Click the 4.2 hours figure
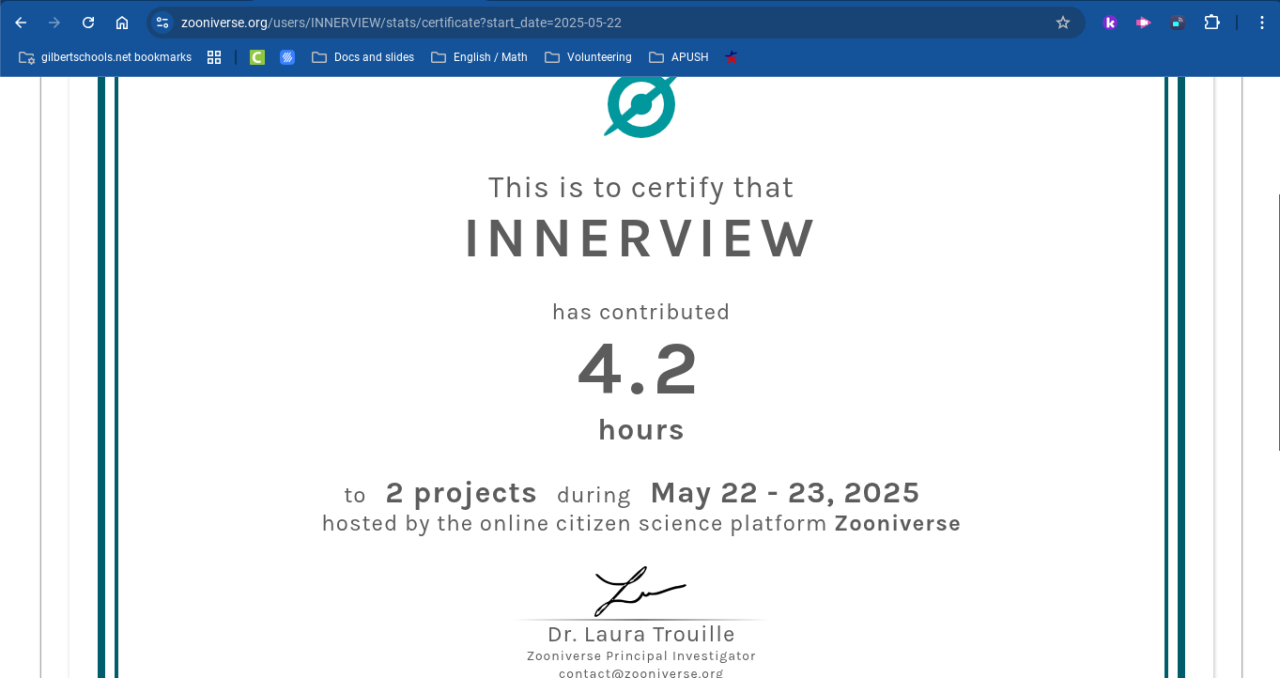The width and height of the screenshot is (1280, 678). pos(638,370)
